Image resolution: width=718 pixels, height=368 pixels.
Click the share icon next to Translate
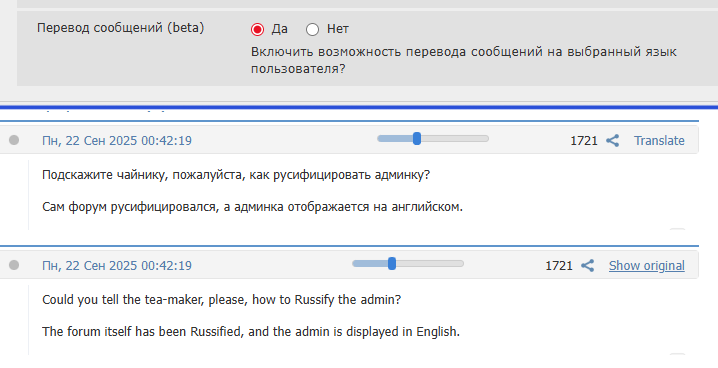pos(613,141)
